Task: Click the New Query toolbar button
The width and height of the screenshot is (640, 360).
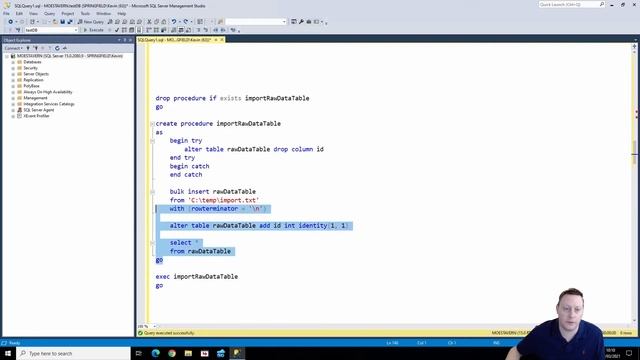Action: point(91,22)
